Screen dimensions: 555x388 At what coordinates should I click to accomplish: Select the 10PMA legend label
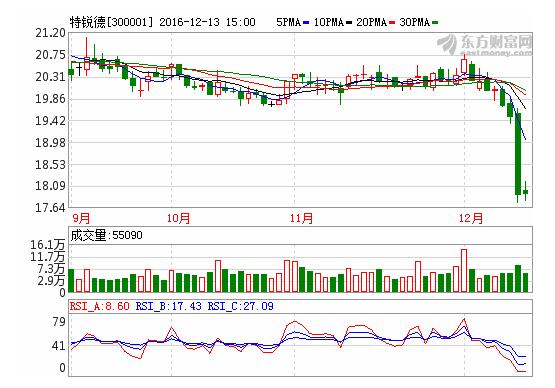[x=329, y=22]
